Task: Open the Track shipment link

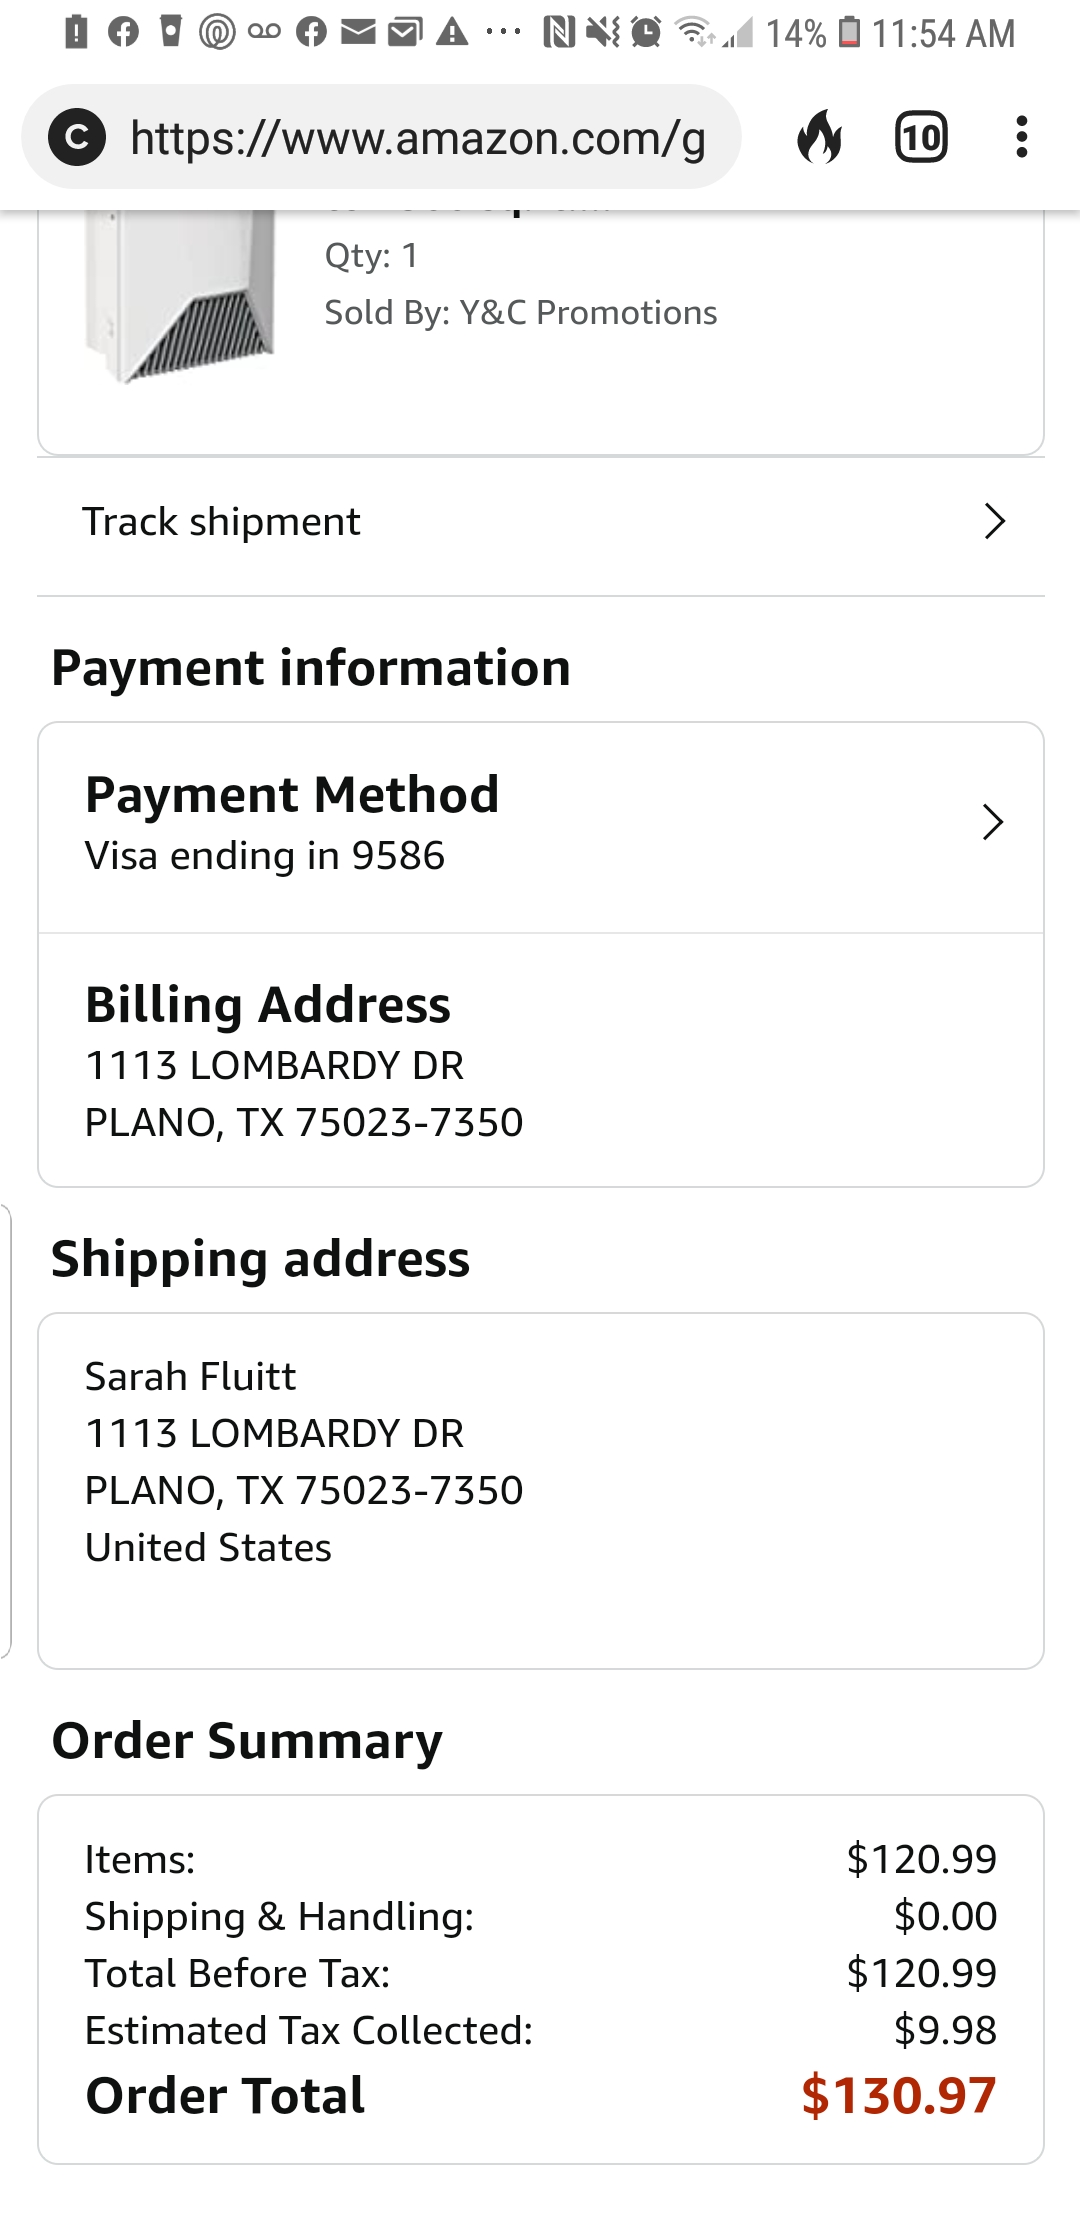Action: pyautogui.click(x=221, y=522)
